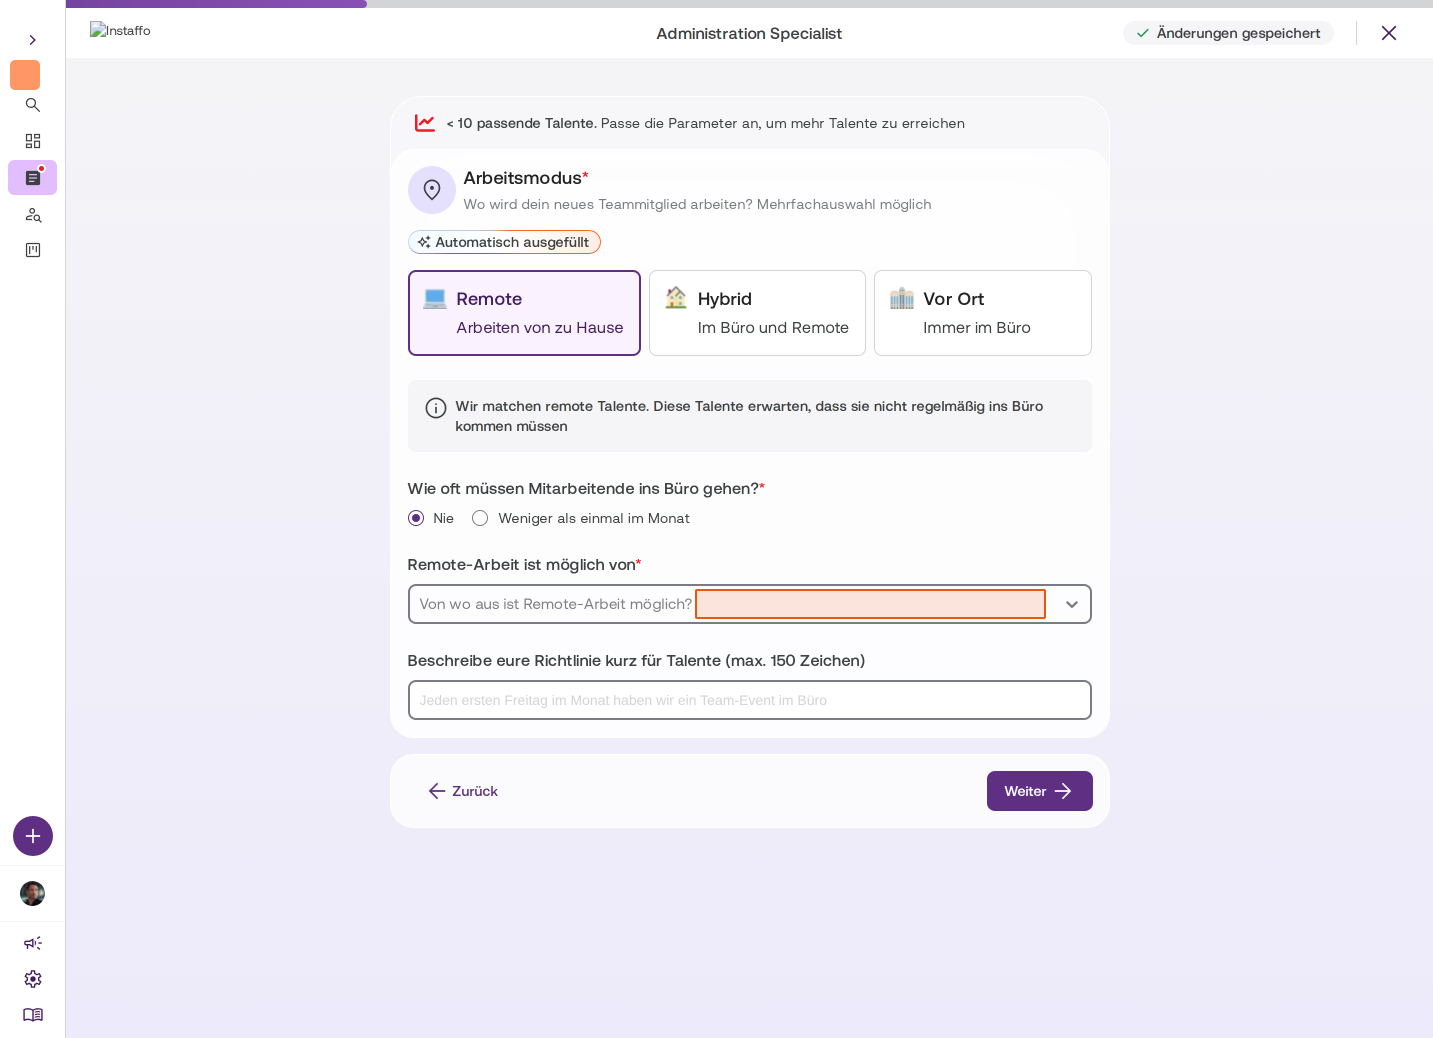Click the trend chart icon in talent warning
This screenshot has width=1433, height=1038.
[425, 123]
